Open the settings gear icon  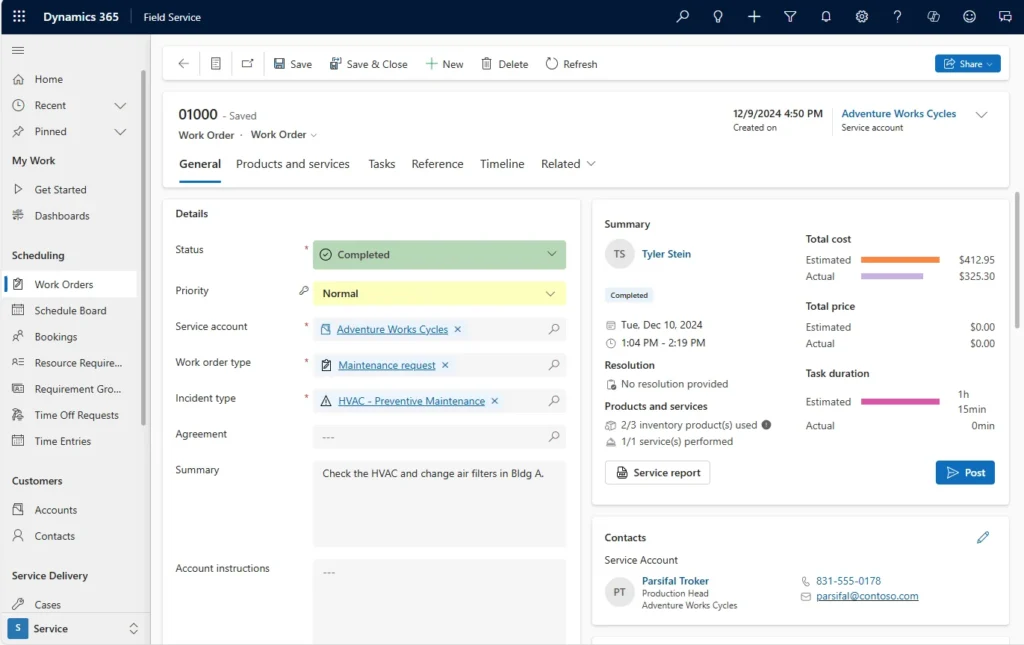(861, 17)
